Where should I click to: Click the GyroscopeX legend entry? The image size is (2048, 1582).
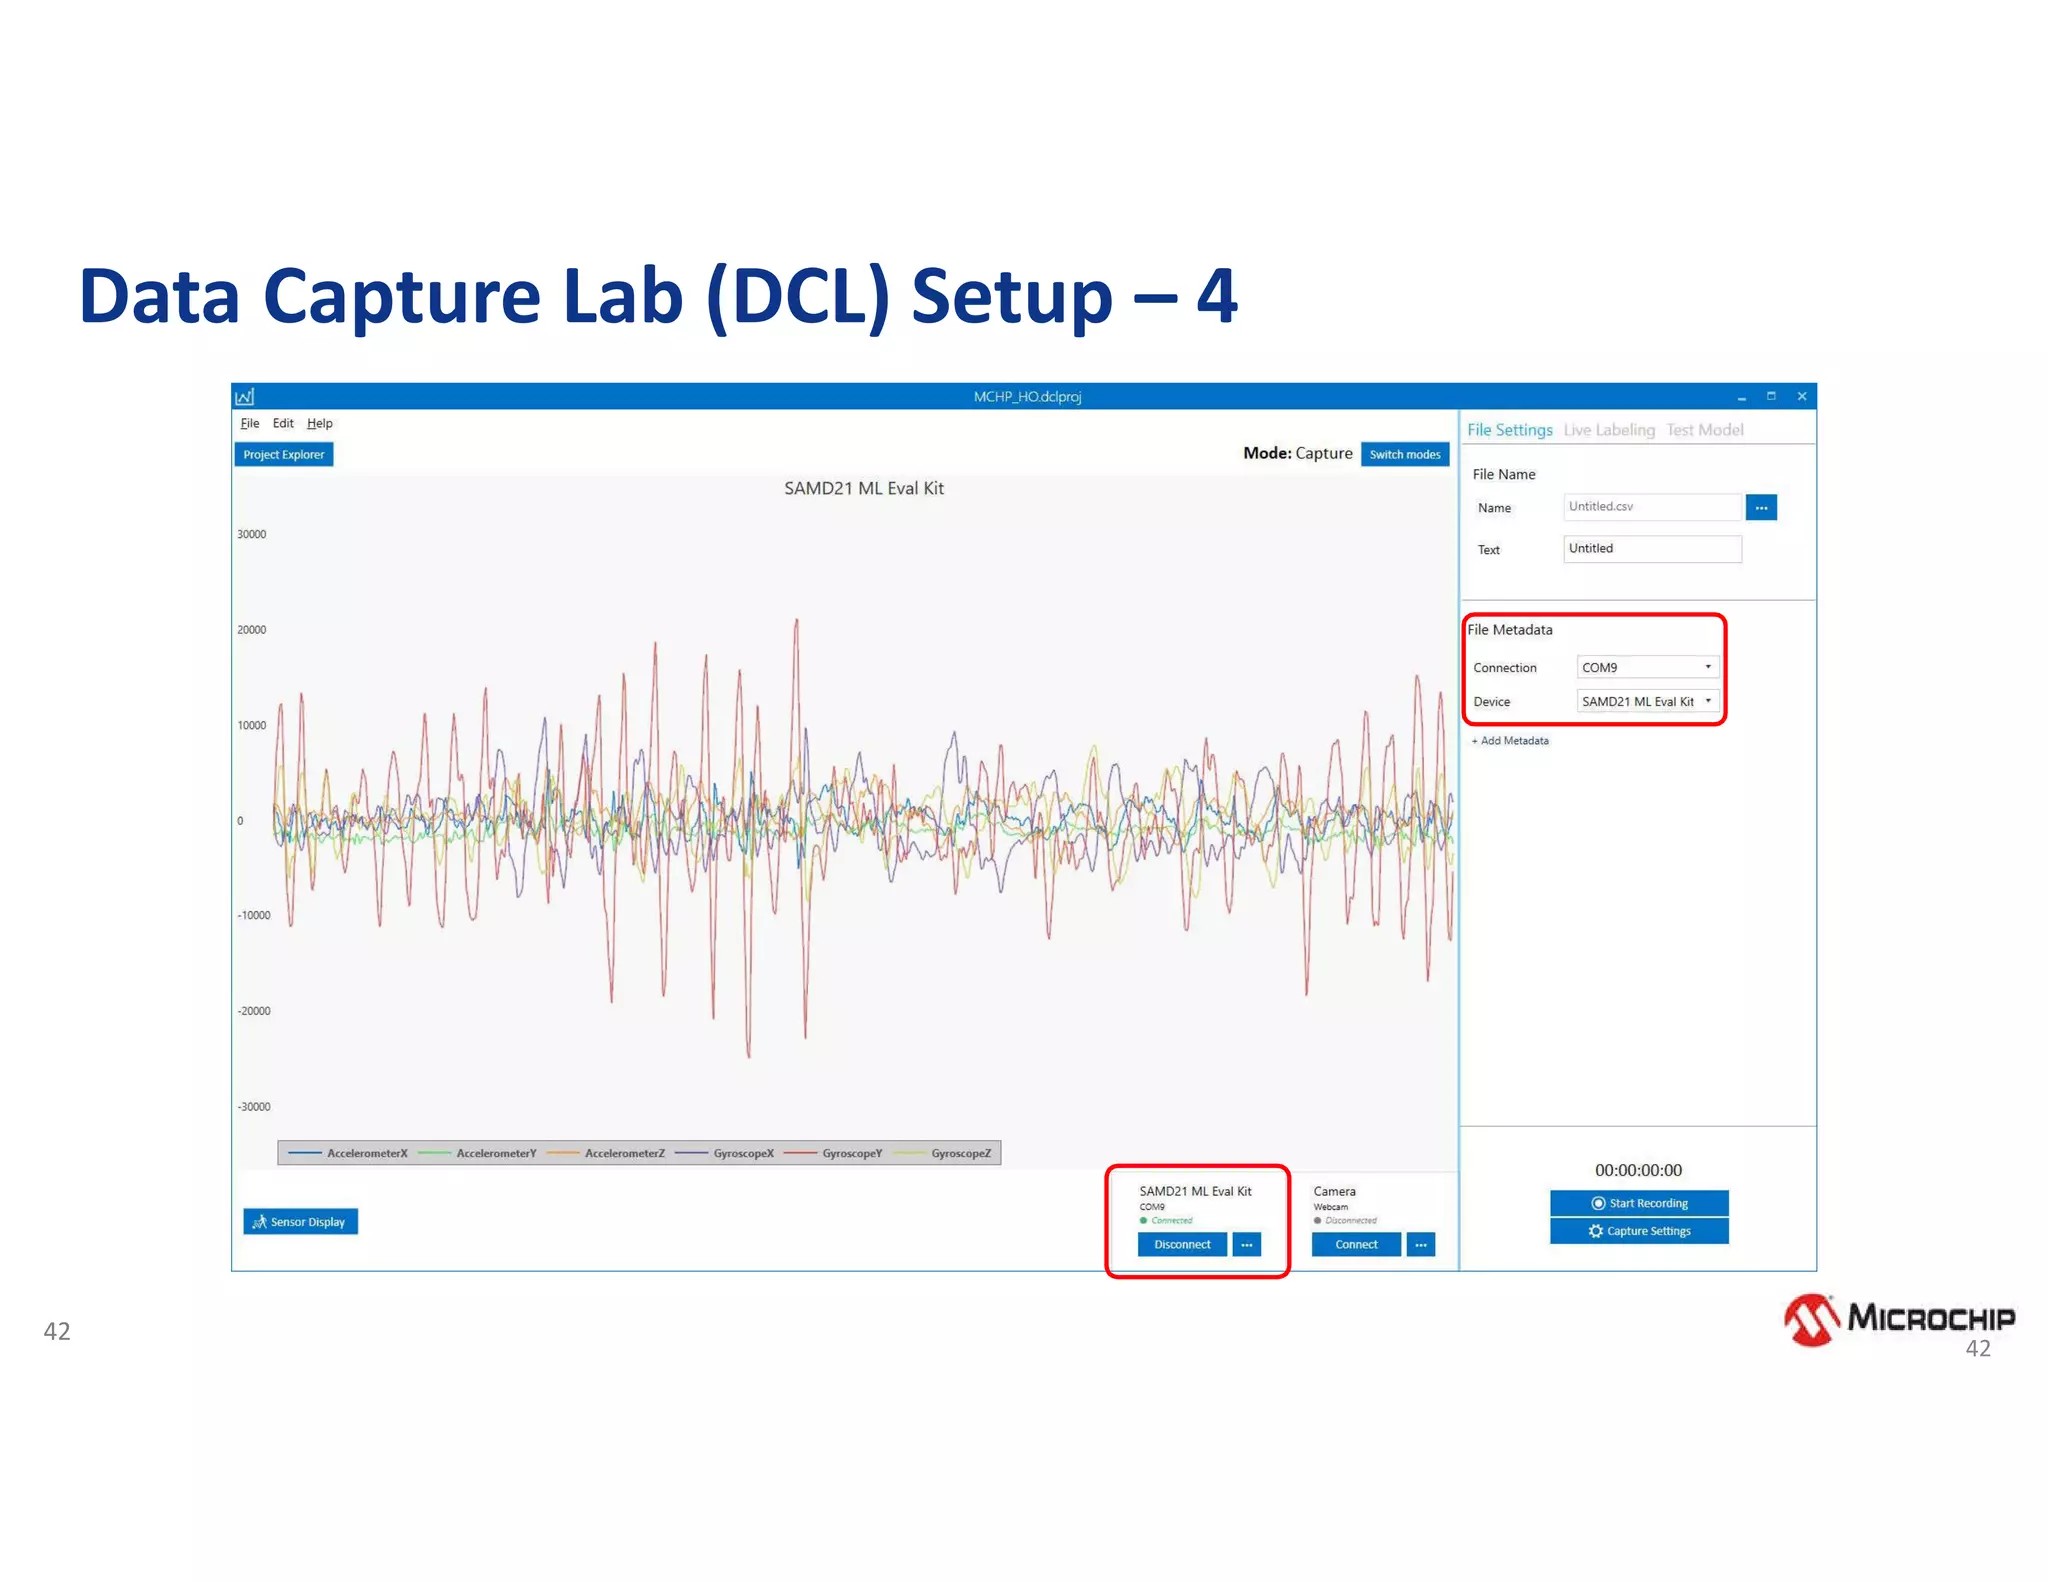[724, 1154]
